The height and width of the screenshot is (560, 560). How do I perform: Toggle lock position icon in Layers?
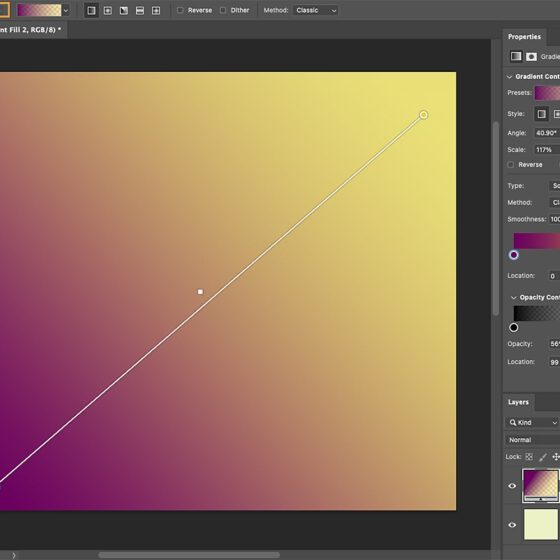point(556,457)
